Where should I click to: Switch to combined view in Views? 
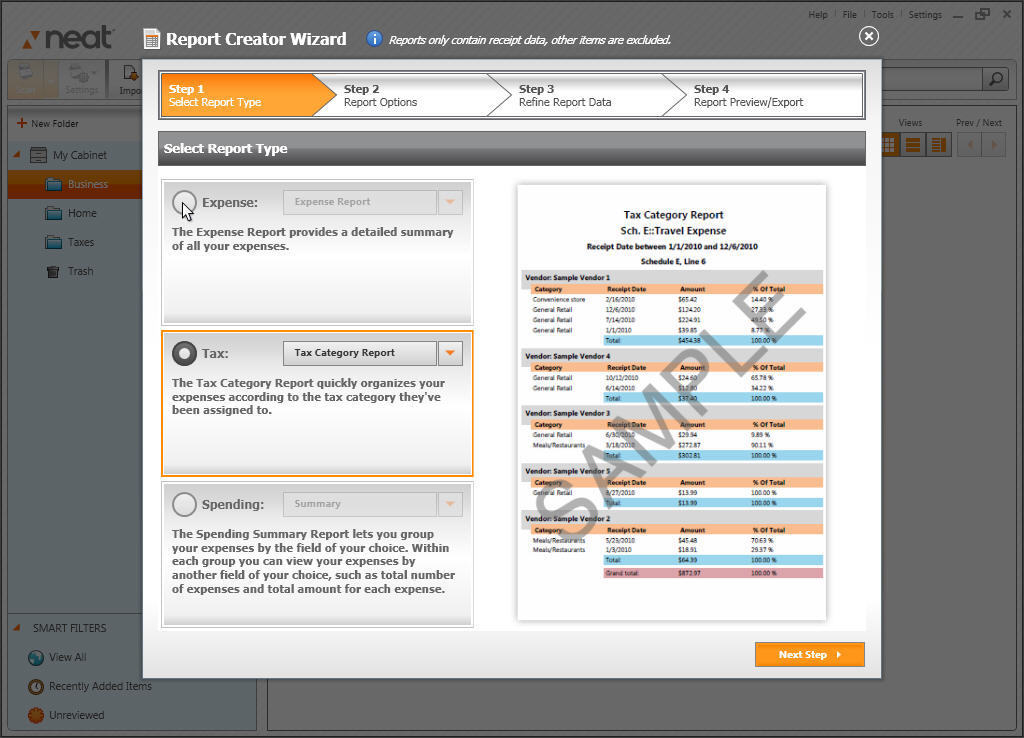point(938,144)
